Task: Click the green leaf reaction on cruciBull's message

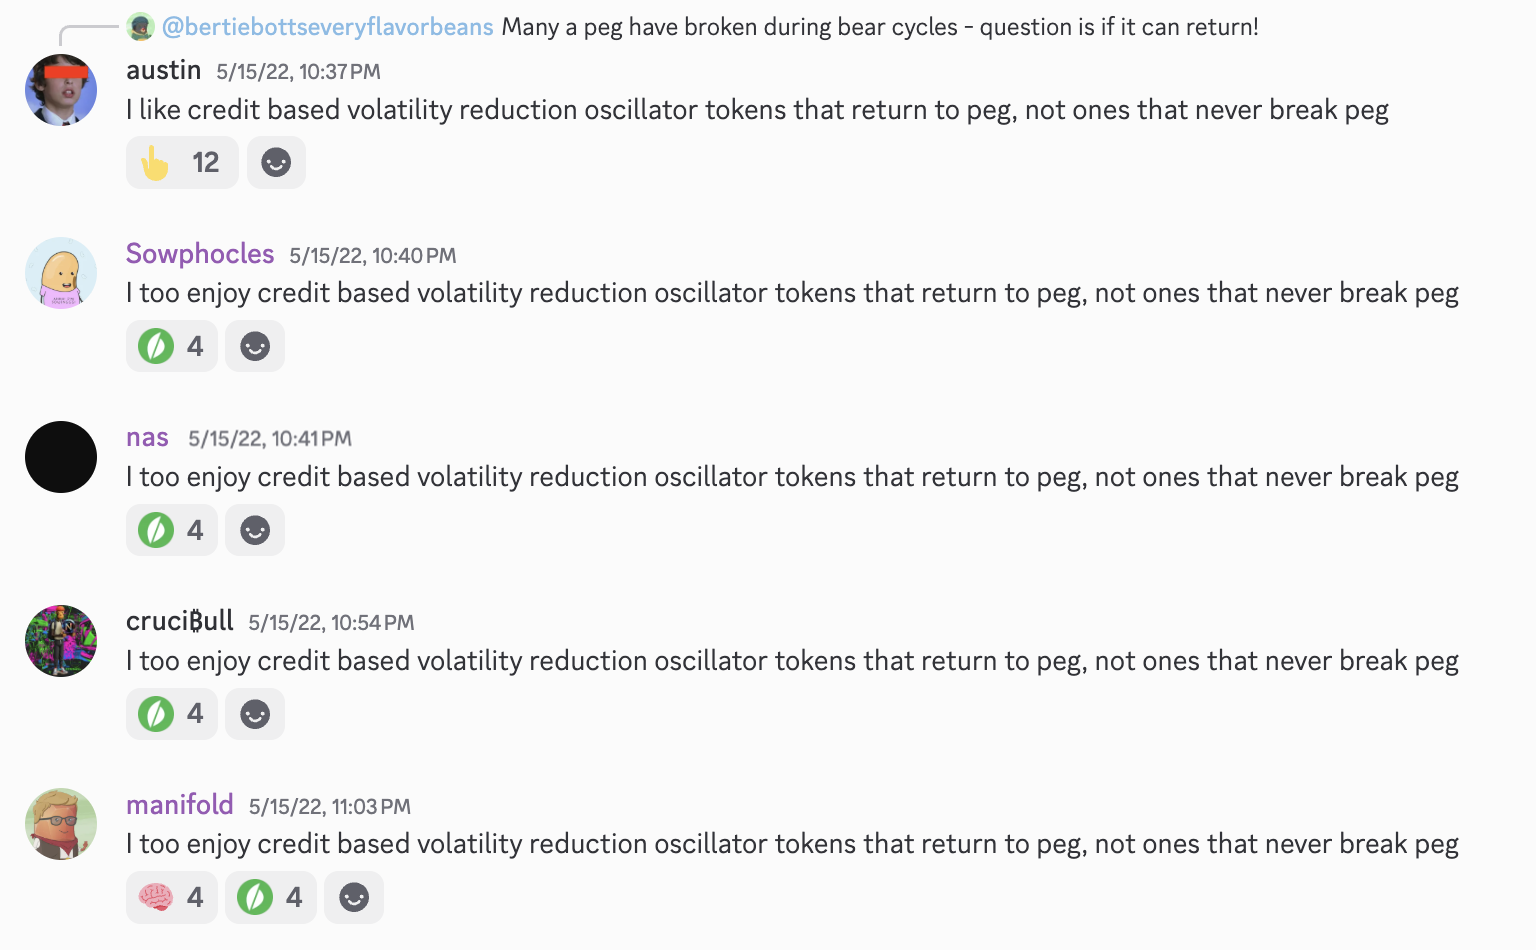Action: (171, 714)
